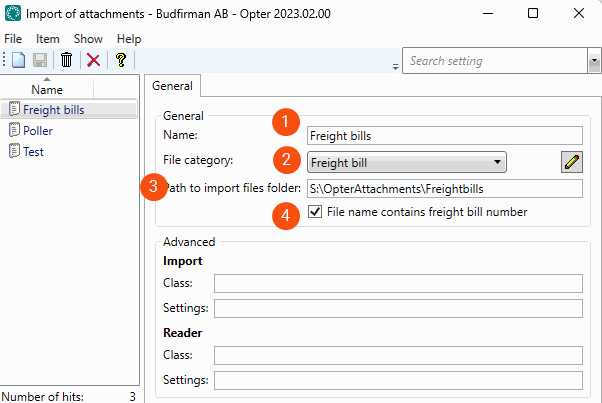Click the Opter app icon in title bar
Image resolution: width=602 pixels, height=403 pixels.
[x=14, y=14]
